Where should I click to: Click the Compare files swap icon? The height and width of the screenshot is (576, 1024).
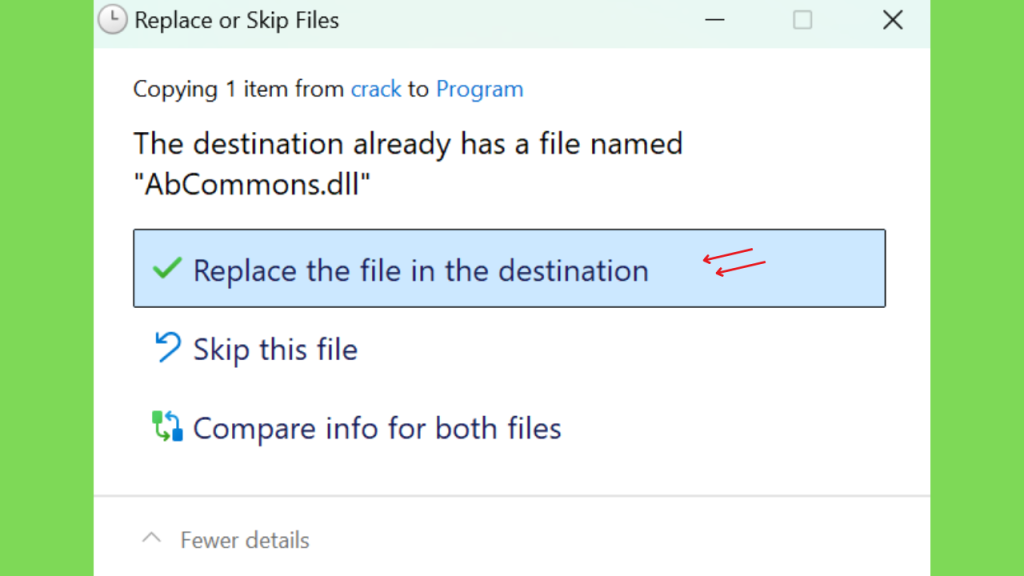167,426
